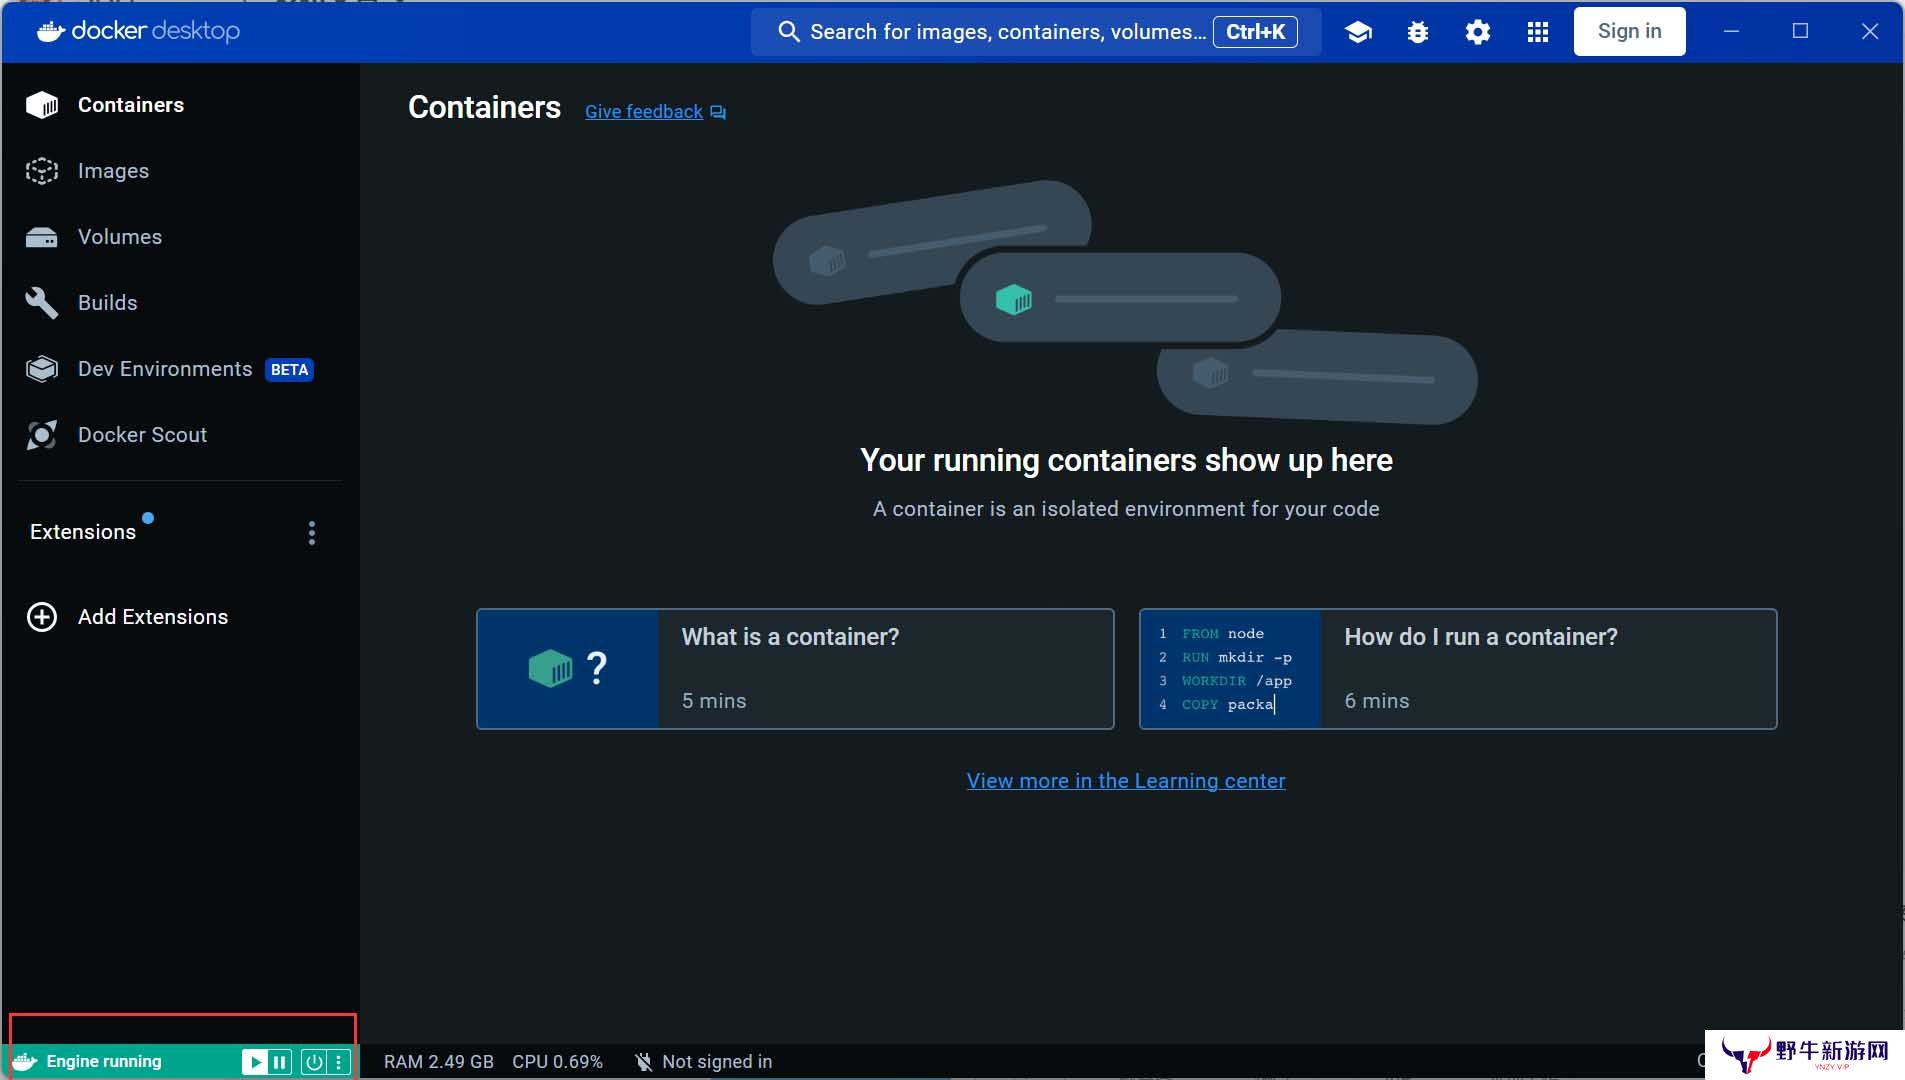
Task: Click the RAM 2.49 GB status
Action: tap(439, 1062)
